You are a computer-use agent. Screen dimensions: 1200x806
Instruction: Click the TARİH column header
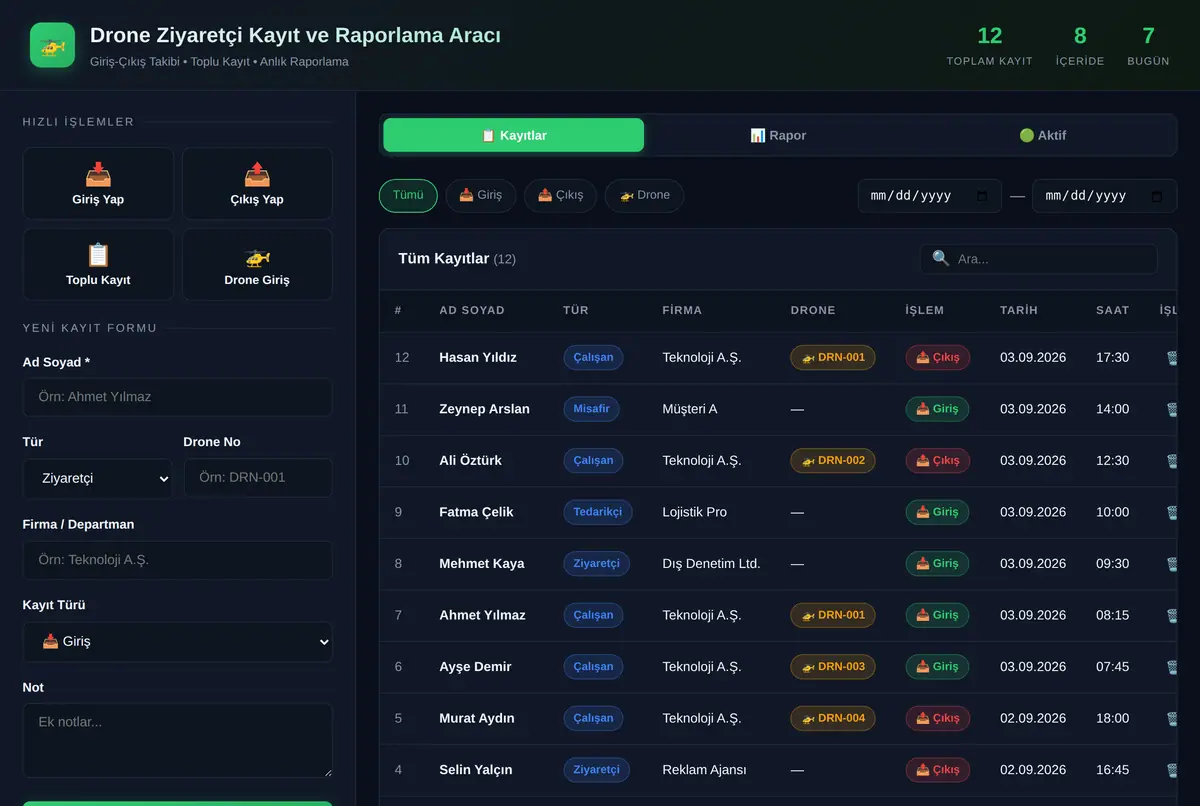coord(1019,310)
